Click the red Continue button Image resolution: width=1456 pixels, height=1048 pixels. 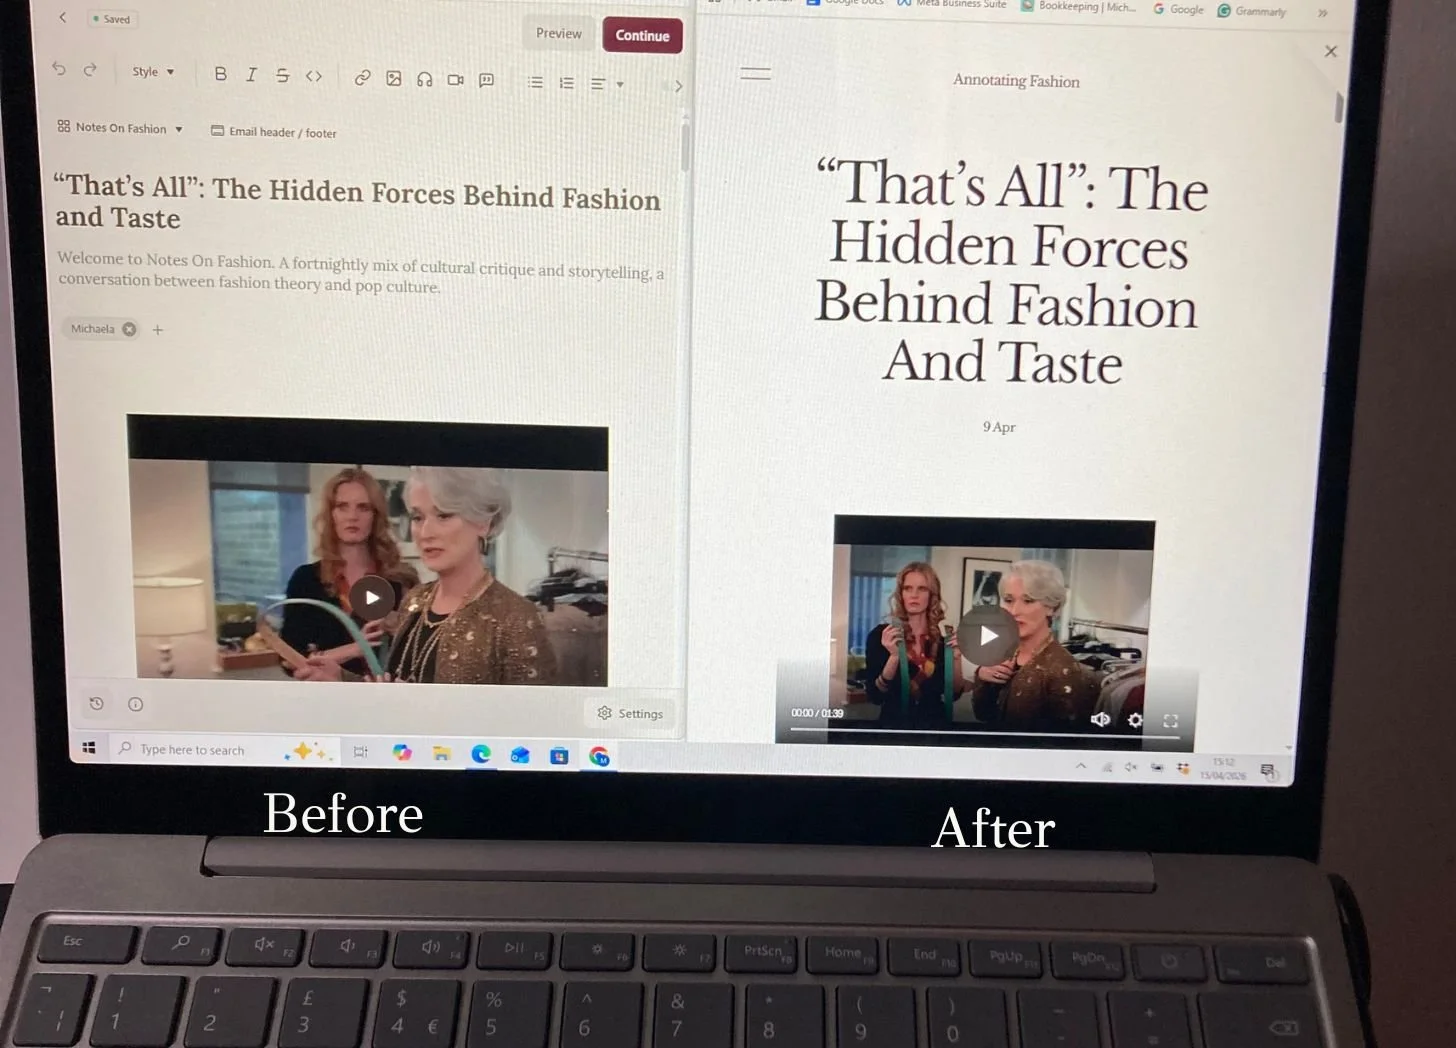point(642,35)
